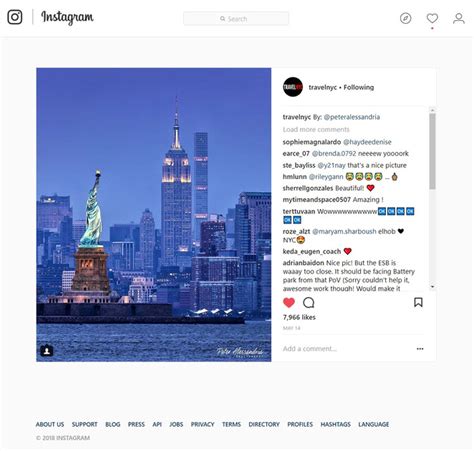This screenshot has height=451, width=474.
Task: Open the three-dot more options icon
Action: coord(420,349)
